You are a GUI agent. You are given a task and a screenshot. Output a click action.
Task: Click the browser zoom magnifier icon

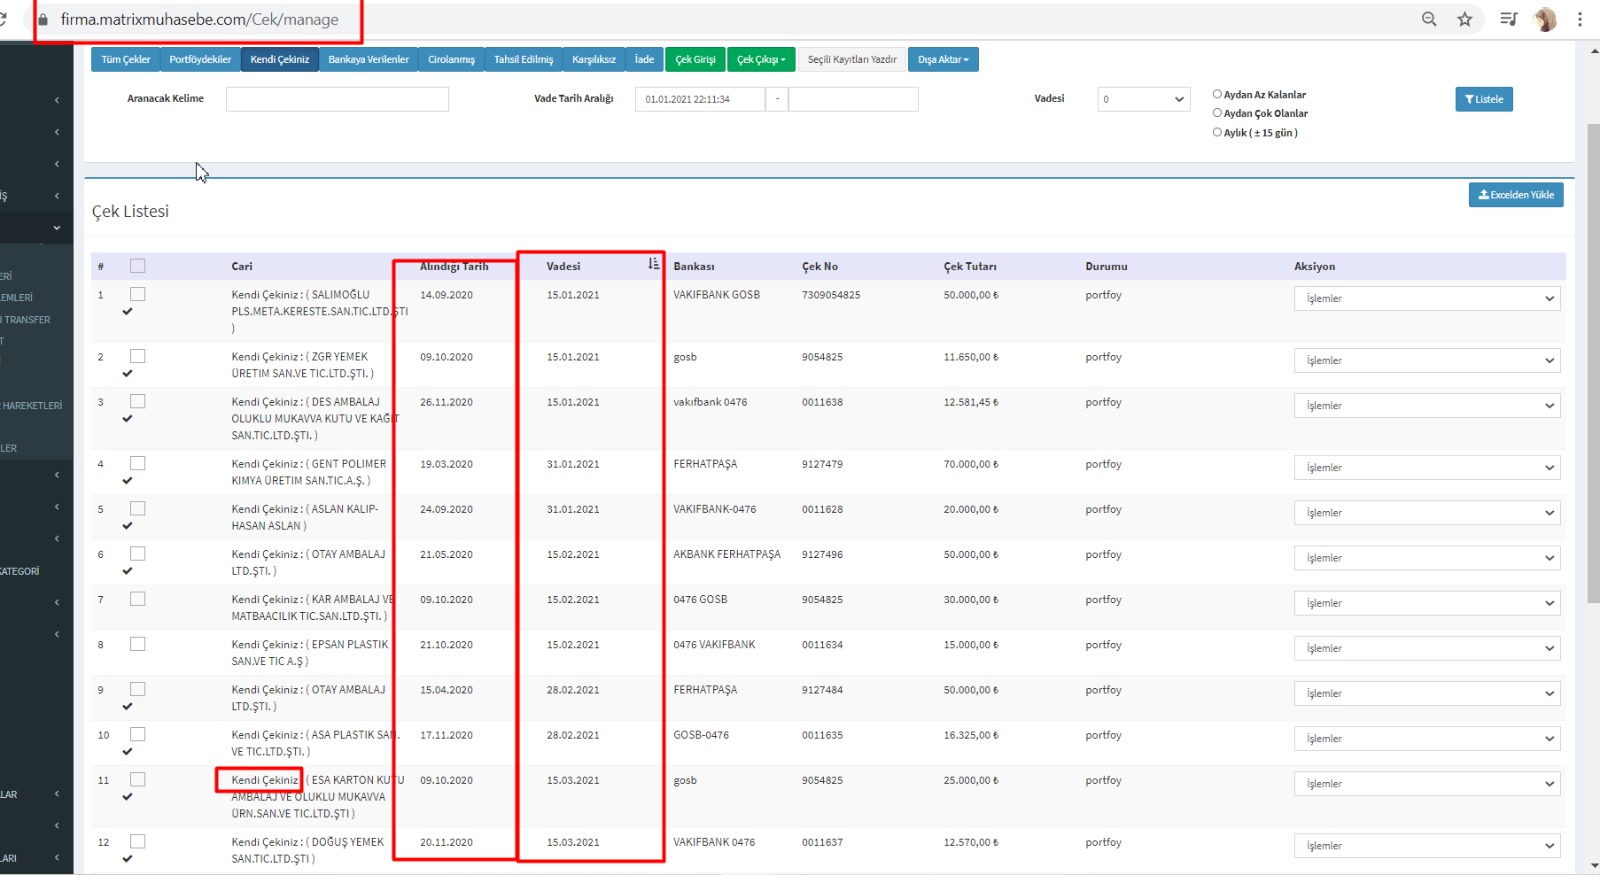(1429, 19)
